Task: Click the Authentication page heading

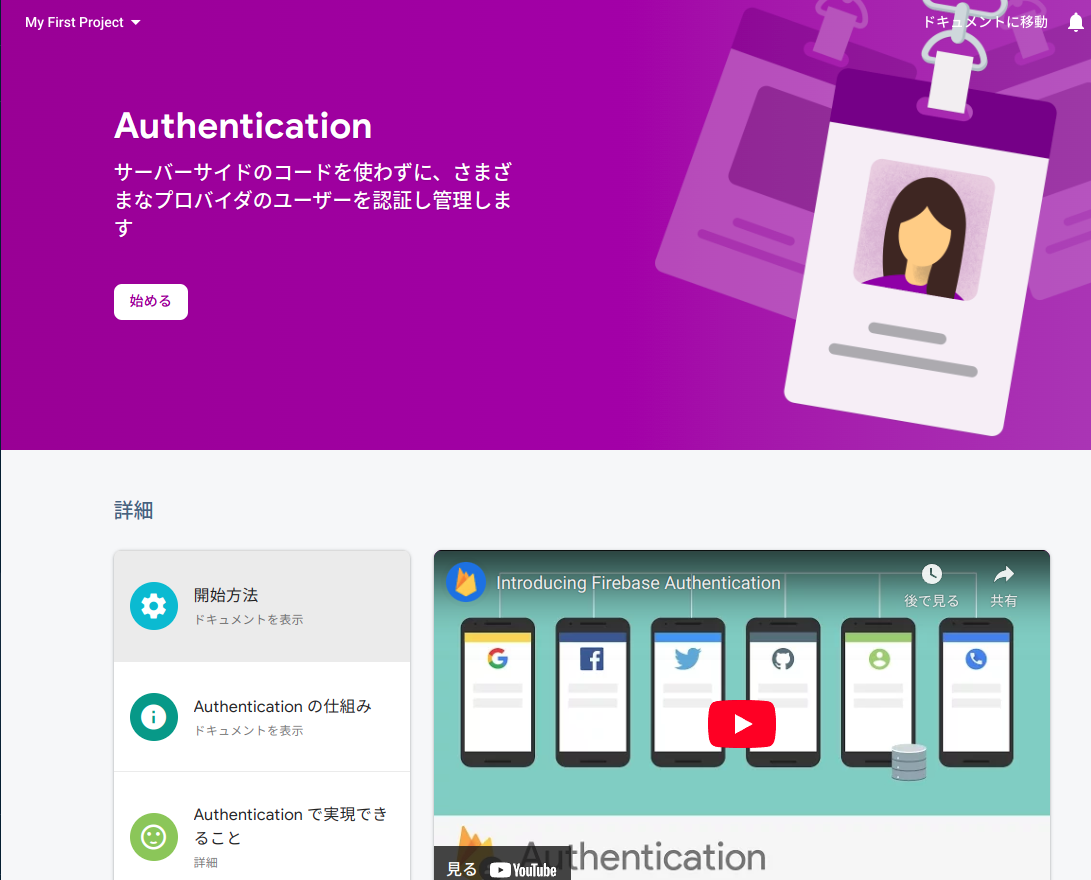Action: pyautogui.click(x=243, y=126)
